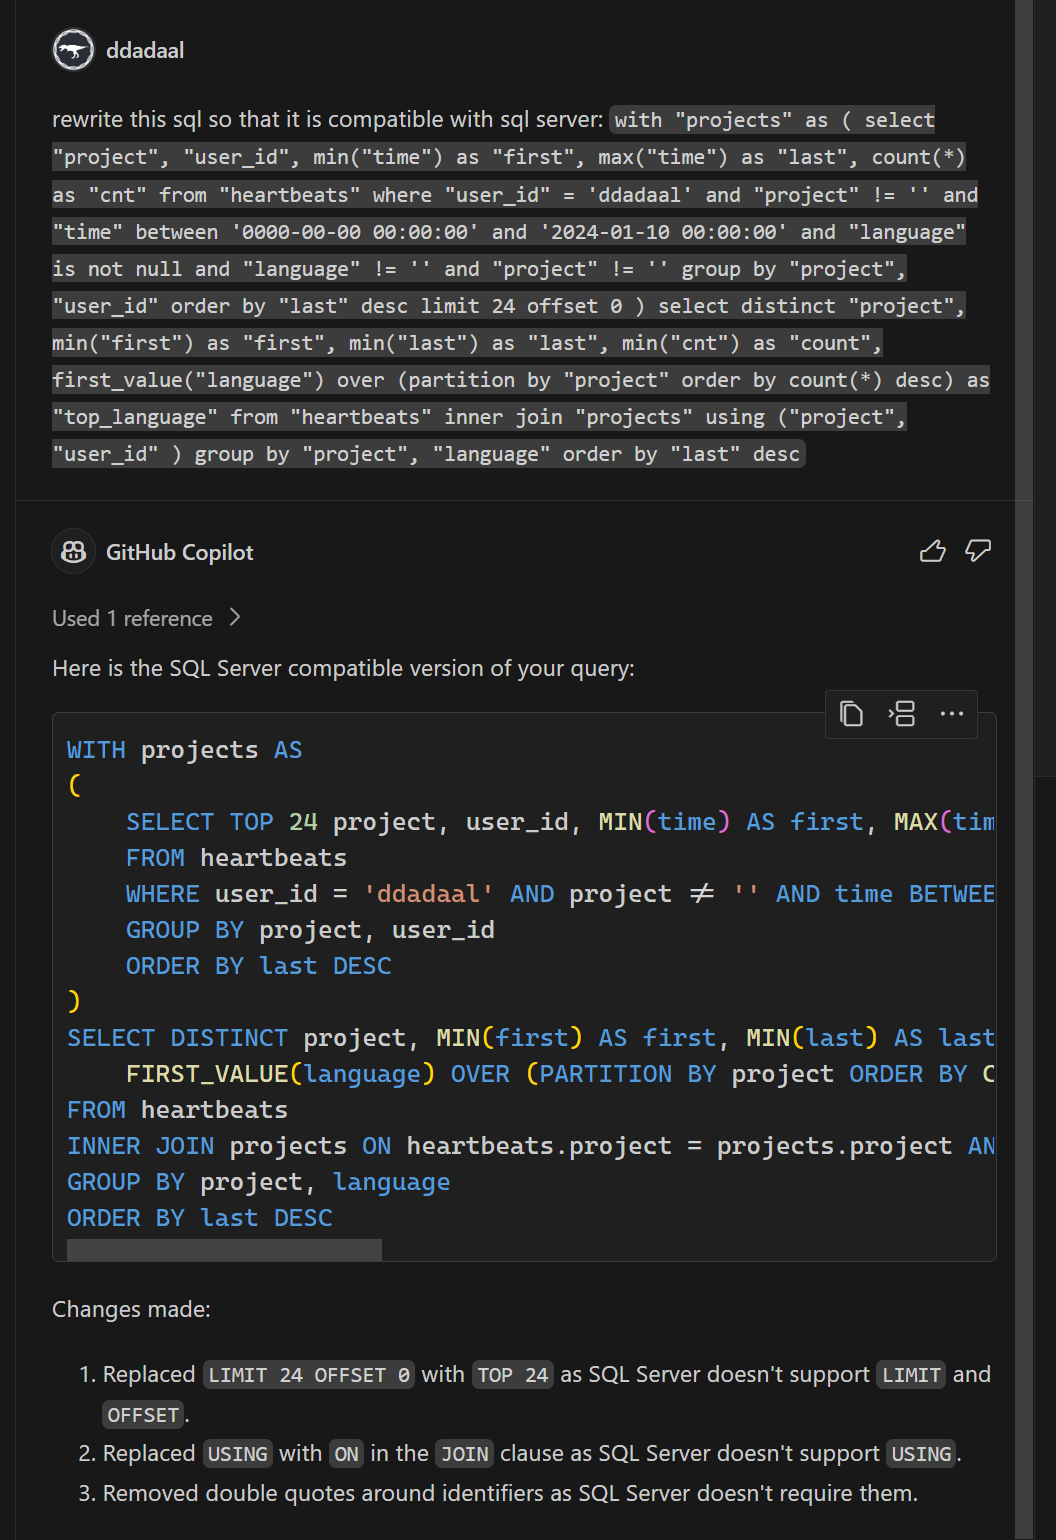Open the code block more actions ellipsis

click(951, 714)
